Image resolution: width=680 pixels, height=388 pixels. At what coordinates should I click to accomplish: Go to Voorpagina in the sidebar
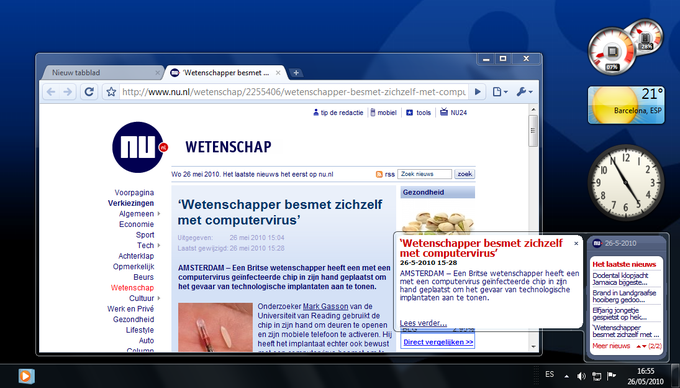pyautogui.click(x=134, y=192)
